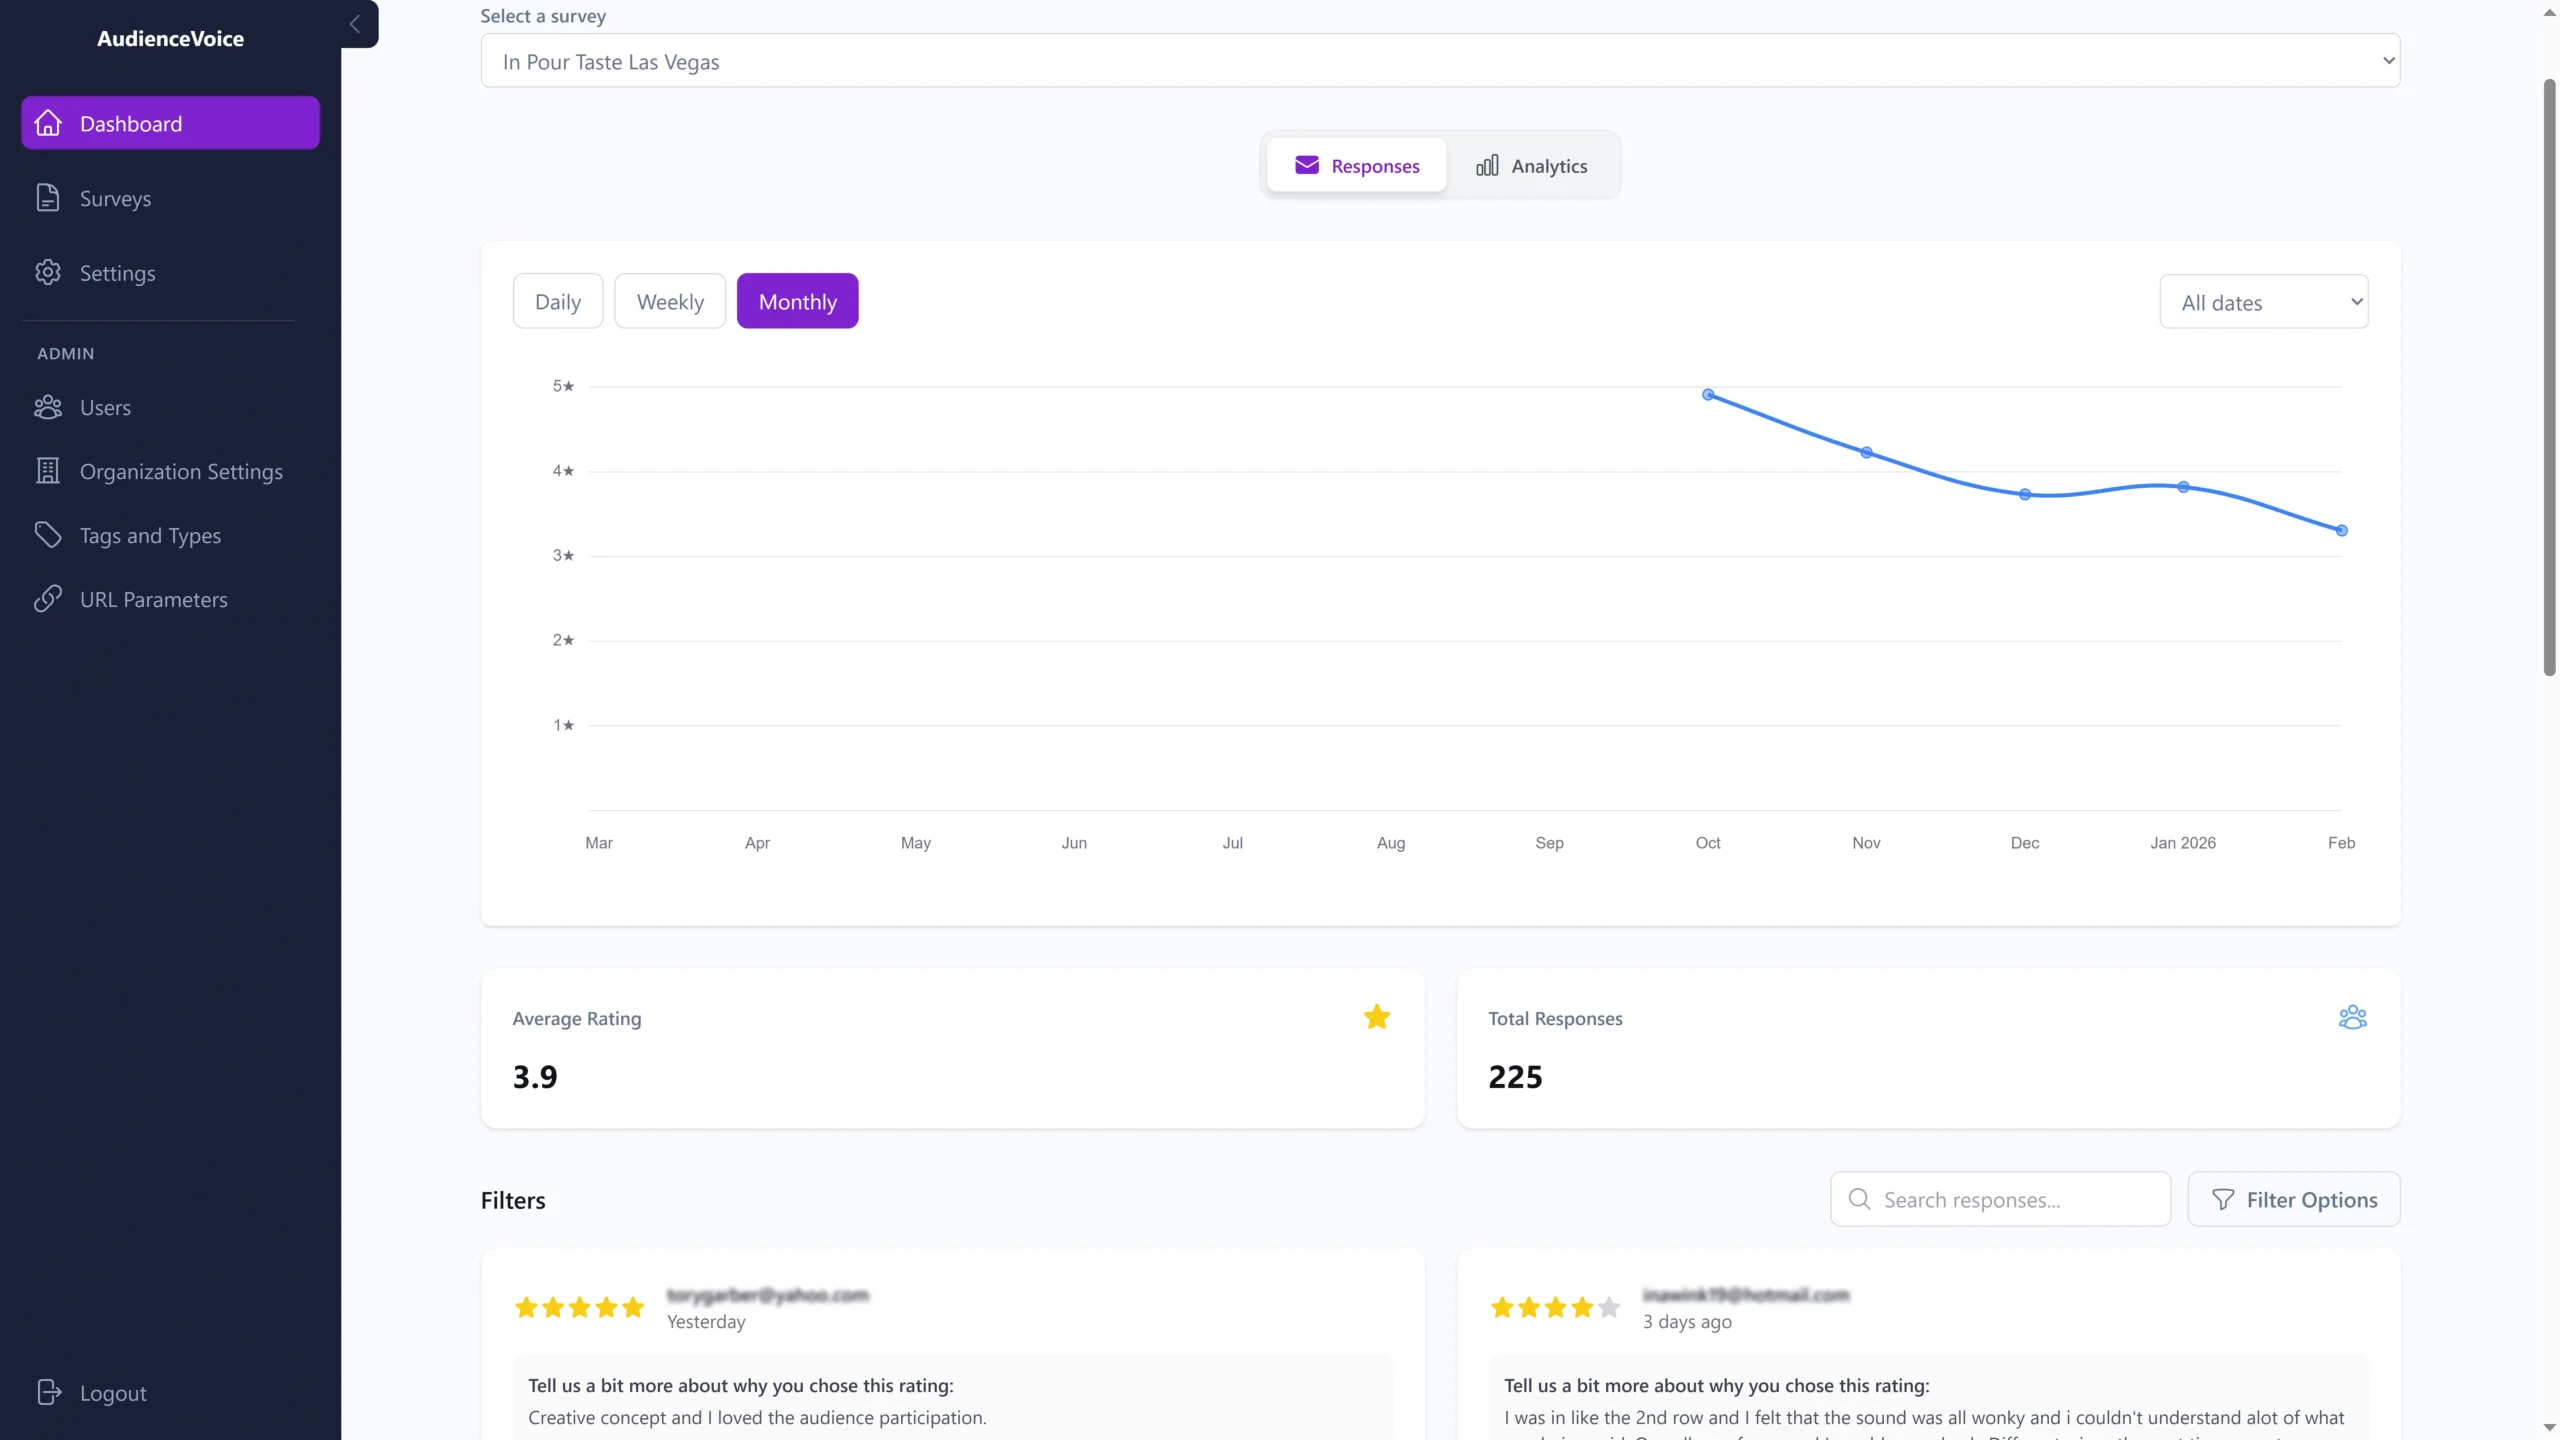This screenshot has height=1440, width=2560.
Task: Switch chart to Daily view
Action: pyautogui.click(x=557, y=301)
